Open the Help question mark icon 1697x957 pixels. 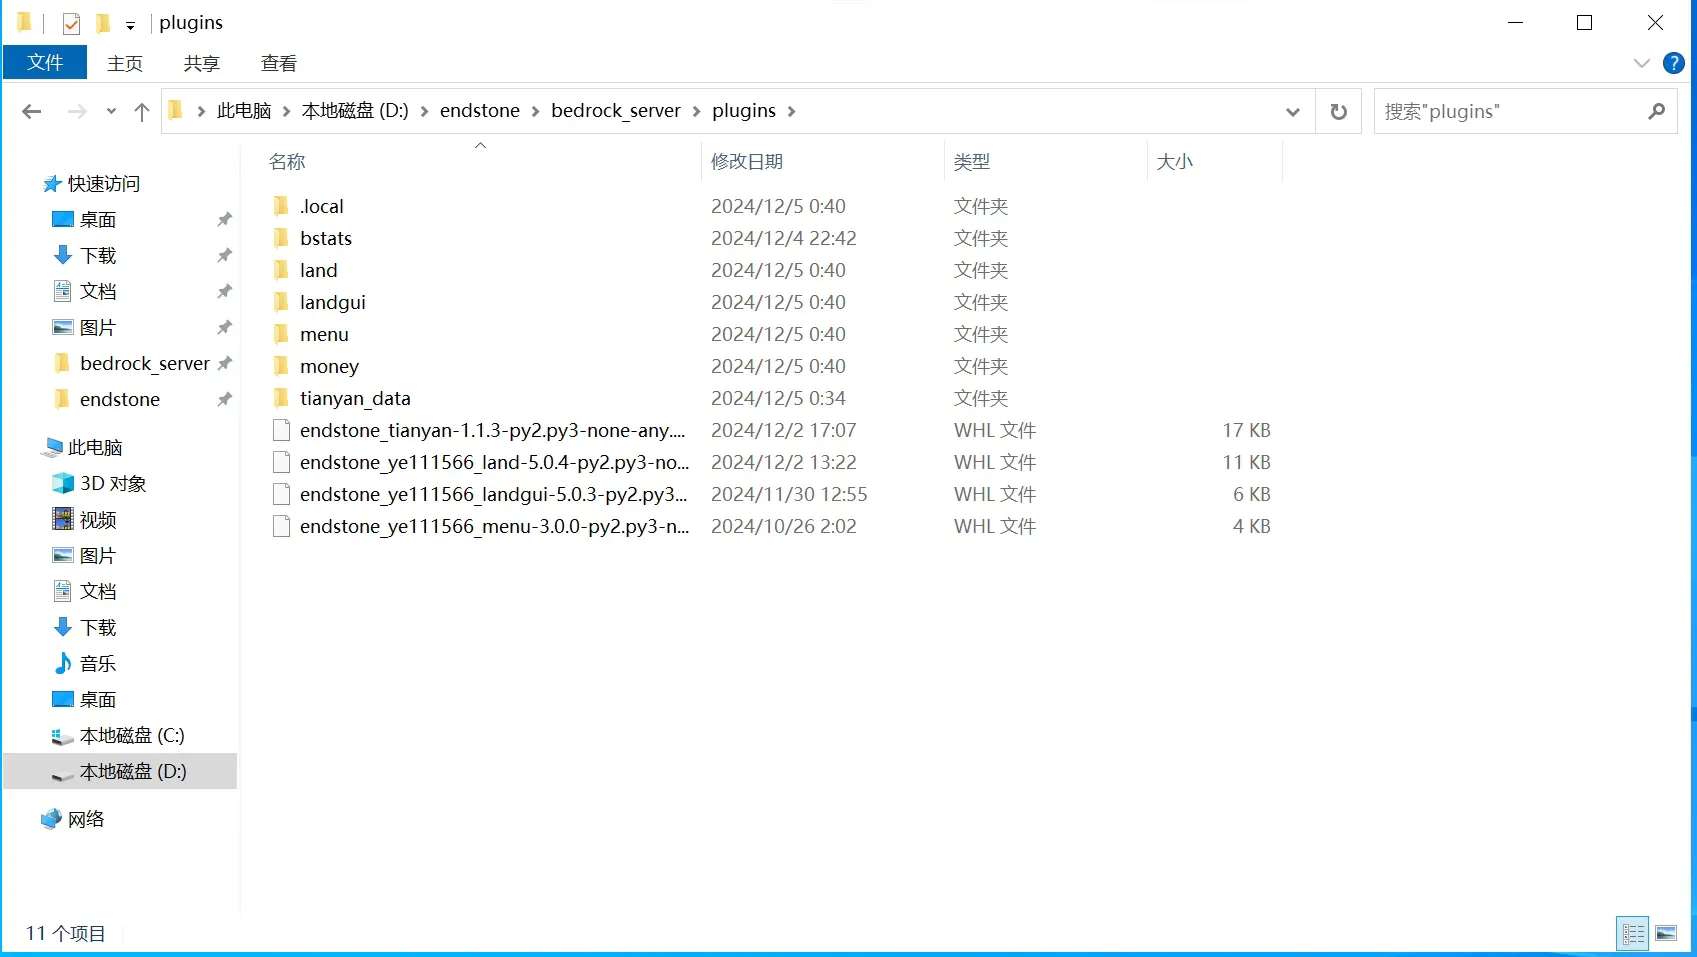pos(1673,63)
